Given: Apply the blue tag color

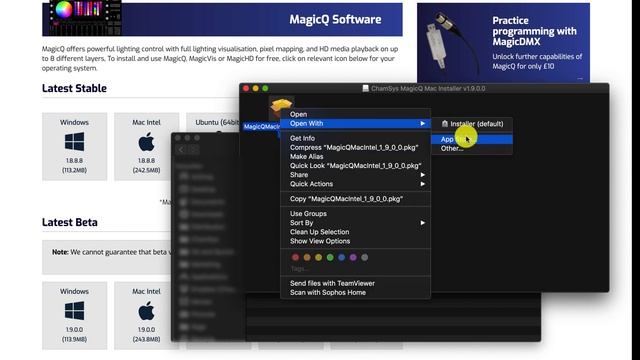Looking at the screenshot, I should coord(342,257).
